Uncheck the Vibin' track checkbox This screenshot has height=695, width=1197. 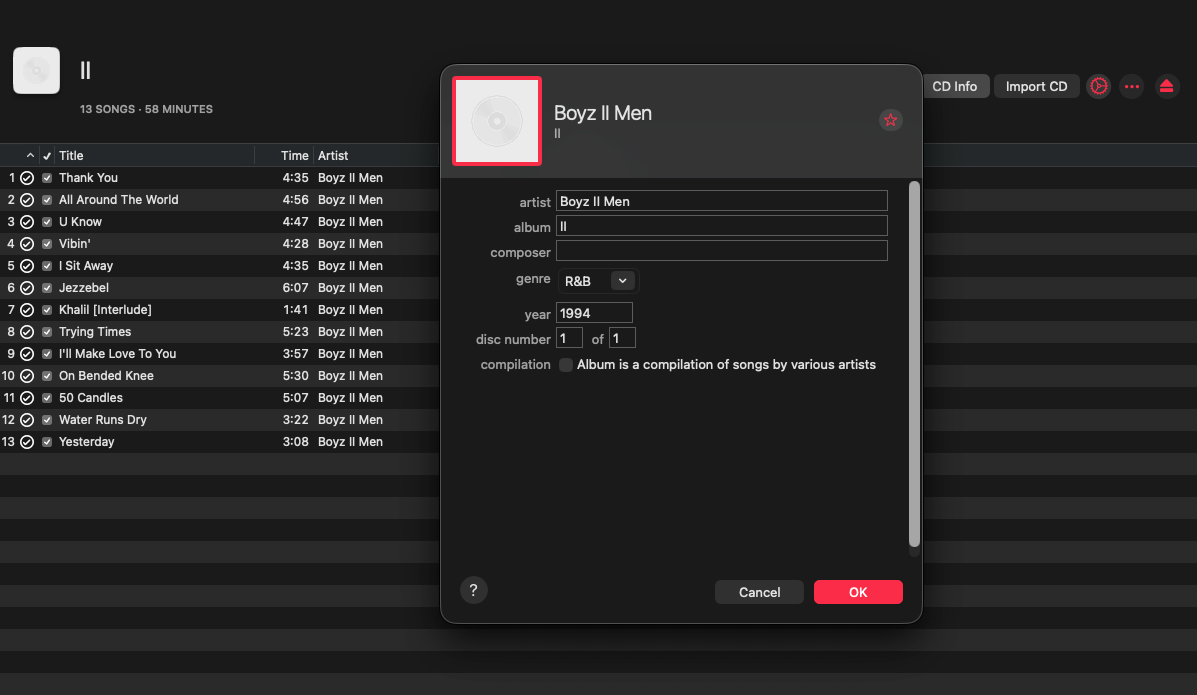(47, 244)
